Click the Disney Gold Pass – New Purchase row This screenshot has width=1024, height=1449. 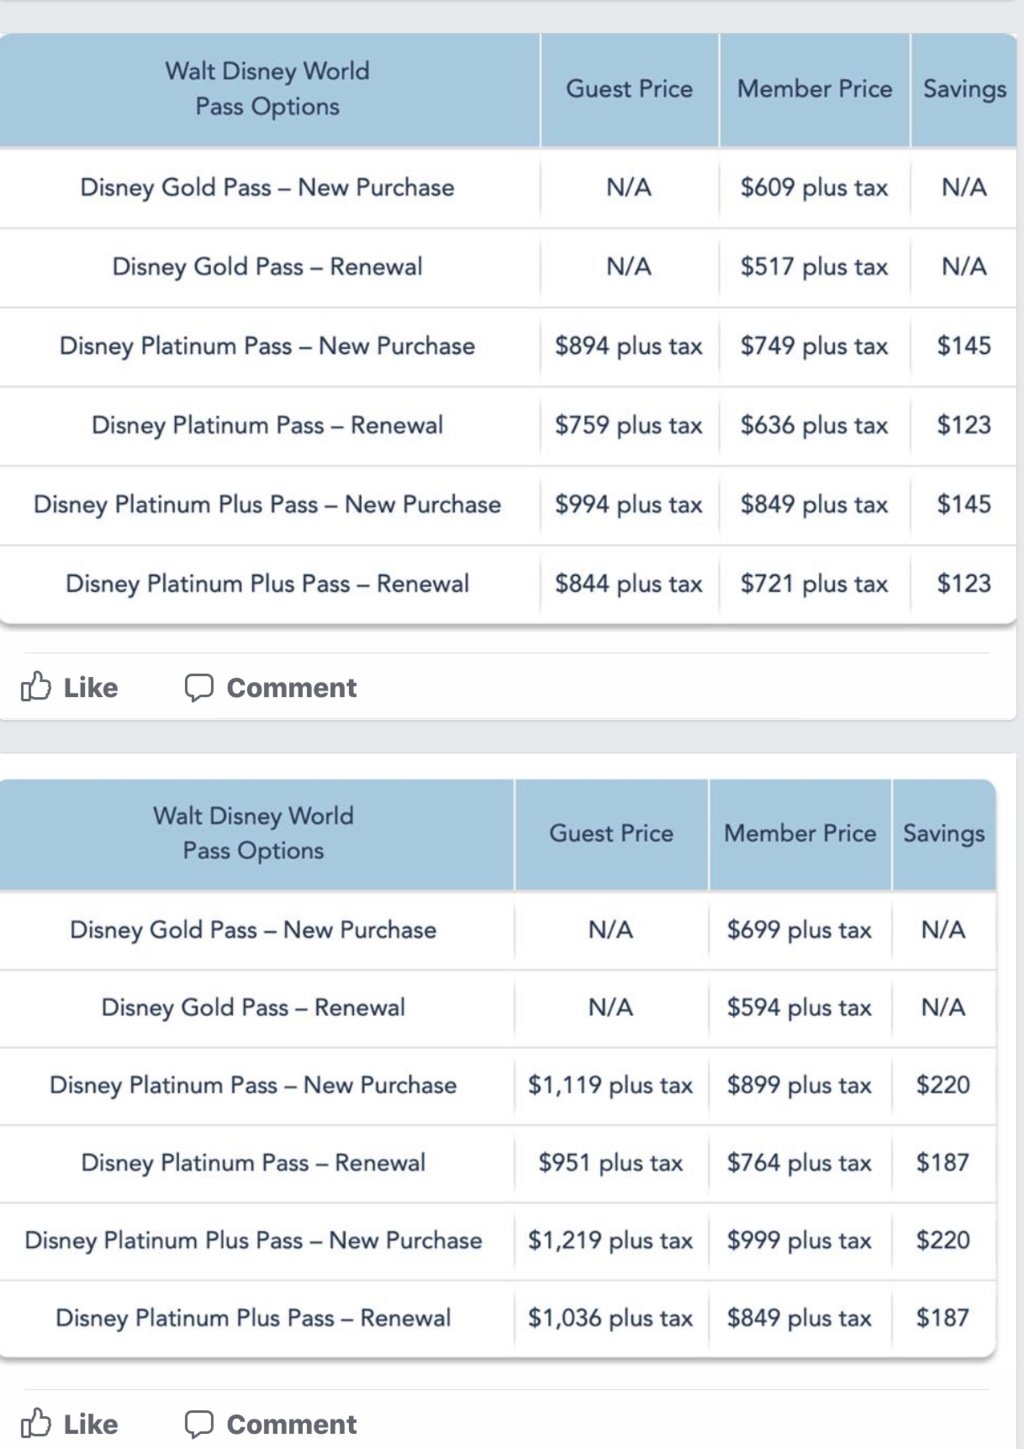pos(266,188)
